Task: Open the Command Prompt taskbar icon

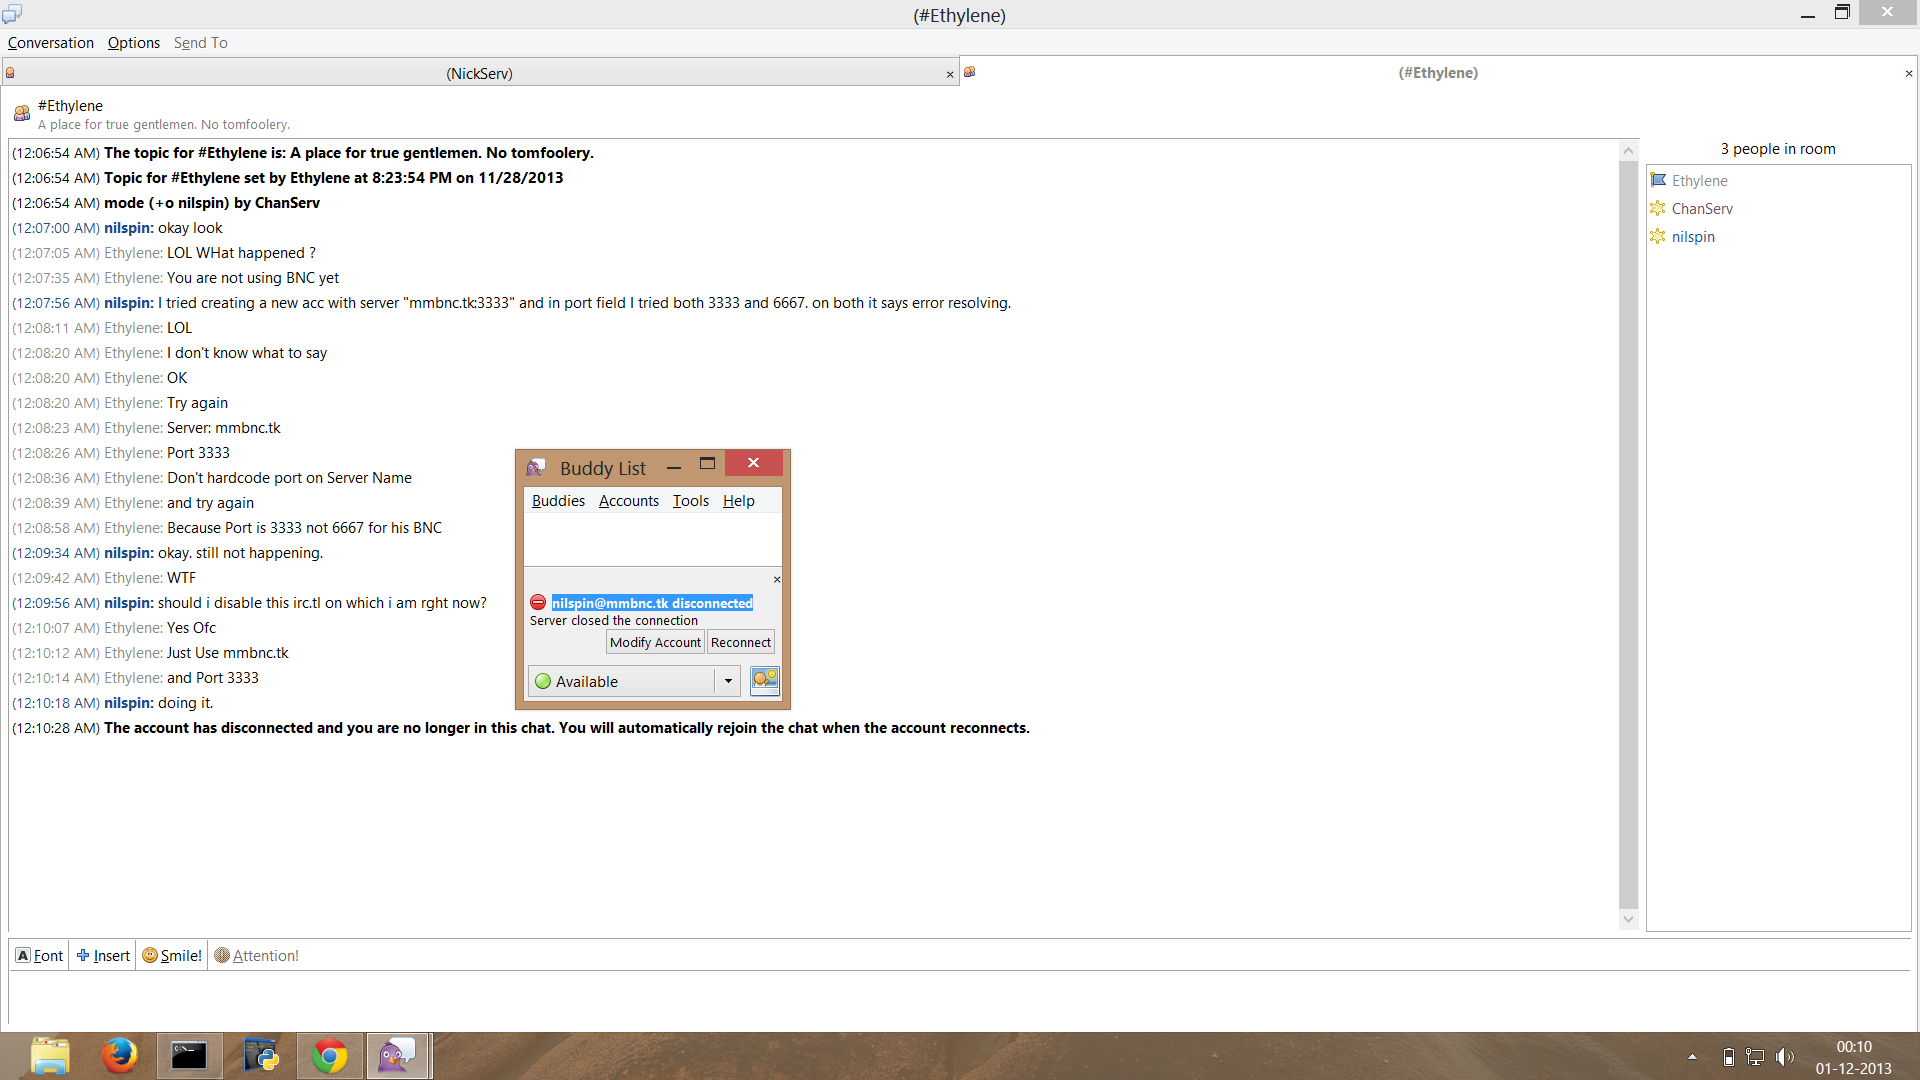Action: [189, 1056]
